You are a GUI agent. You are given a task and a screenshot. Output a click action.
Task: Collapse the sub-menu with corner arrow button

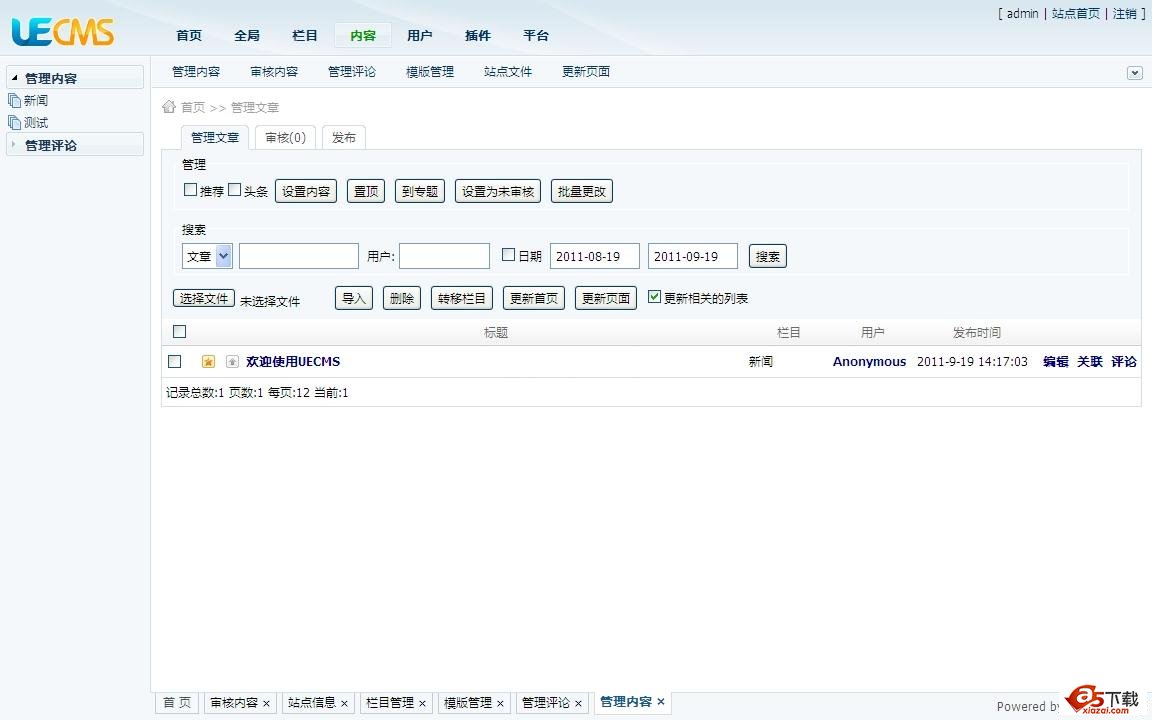(x=1134, y=73)
